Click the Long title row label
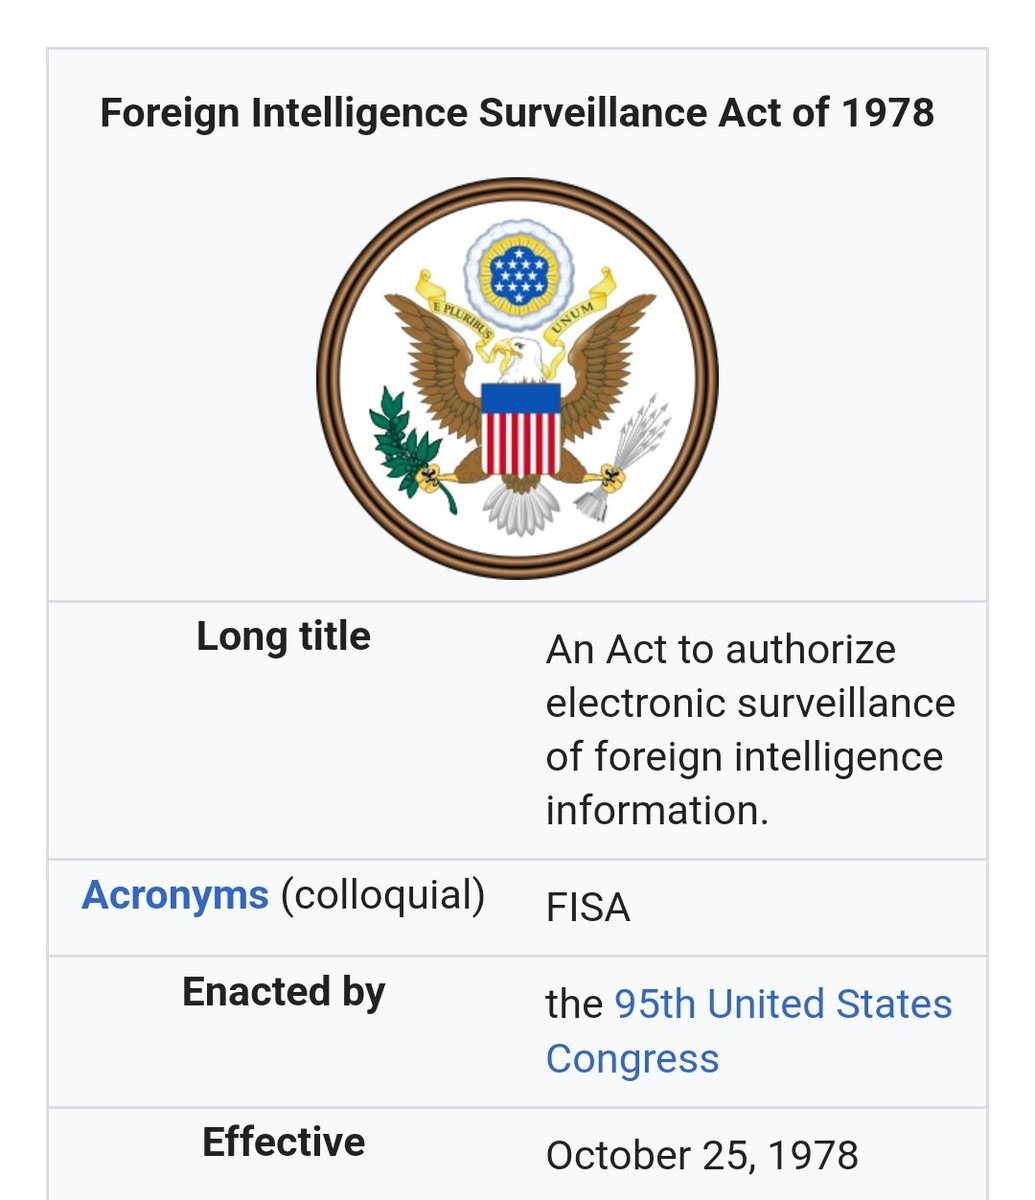Image resolution: width=1035 pixels, height=1200 pixels. (283, 636)
